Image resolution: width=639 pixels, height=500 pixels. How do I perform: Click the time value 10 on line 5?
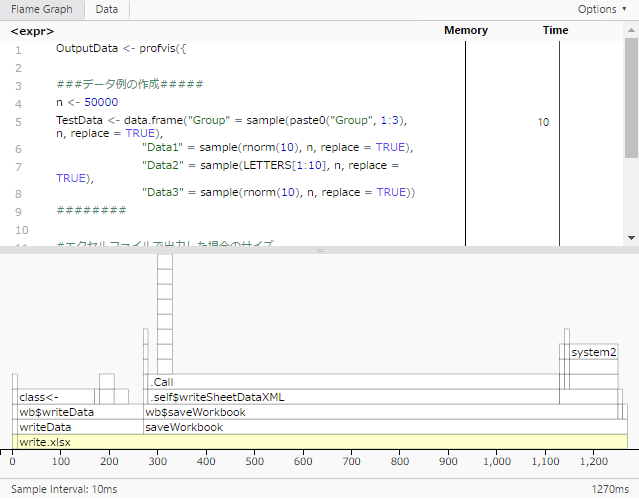tap(543, 122)
